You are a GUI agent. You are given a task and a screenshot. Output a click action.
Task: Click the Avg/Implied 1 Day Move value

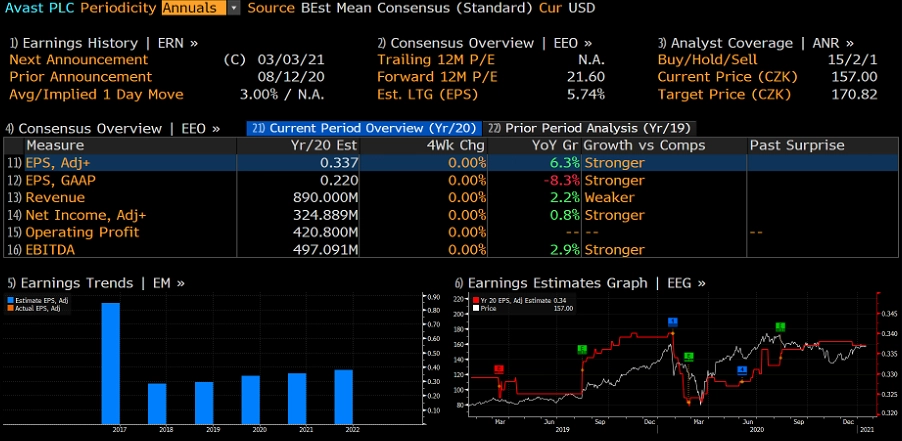282,94
